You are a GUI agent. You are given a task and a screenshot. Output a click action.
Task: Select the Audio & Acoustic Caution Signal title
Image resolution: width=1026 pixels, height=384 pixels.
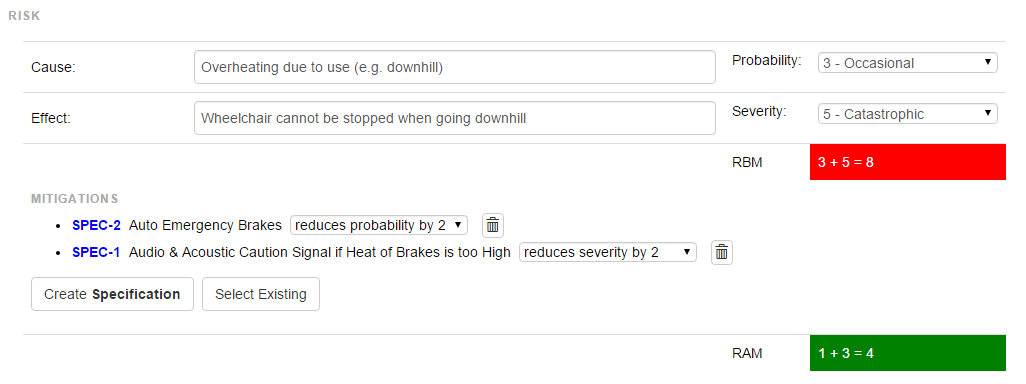pyautogui.click(x=320, y=253)
